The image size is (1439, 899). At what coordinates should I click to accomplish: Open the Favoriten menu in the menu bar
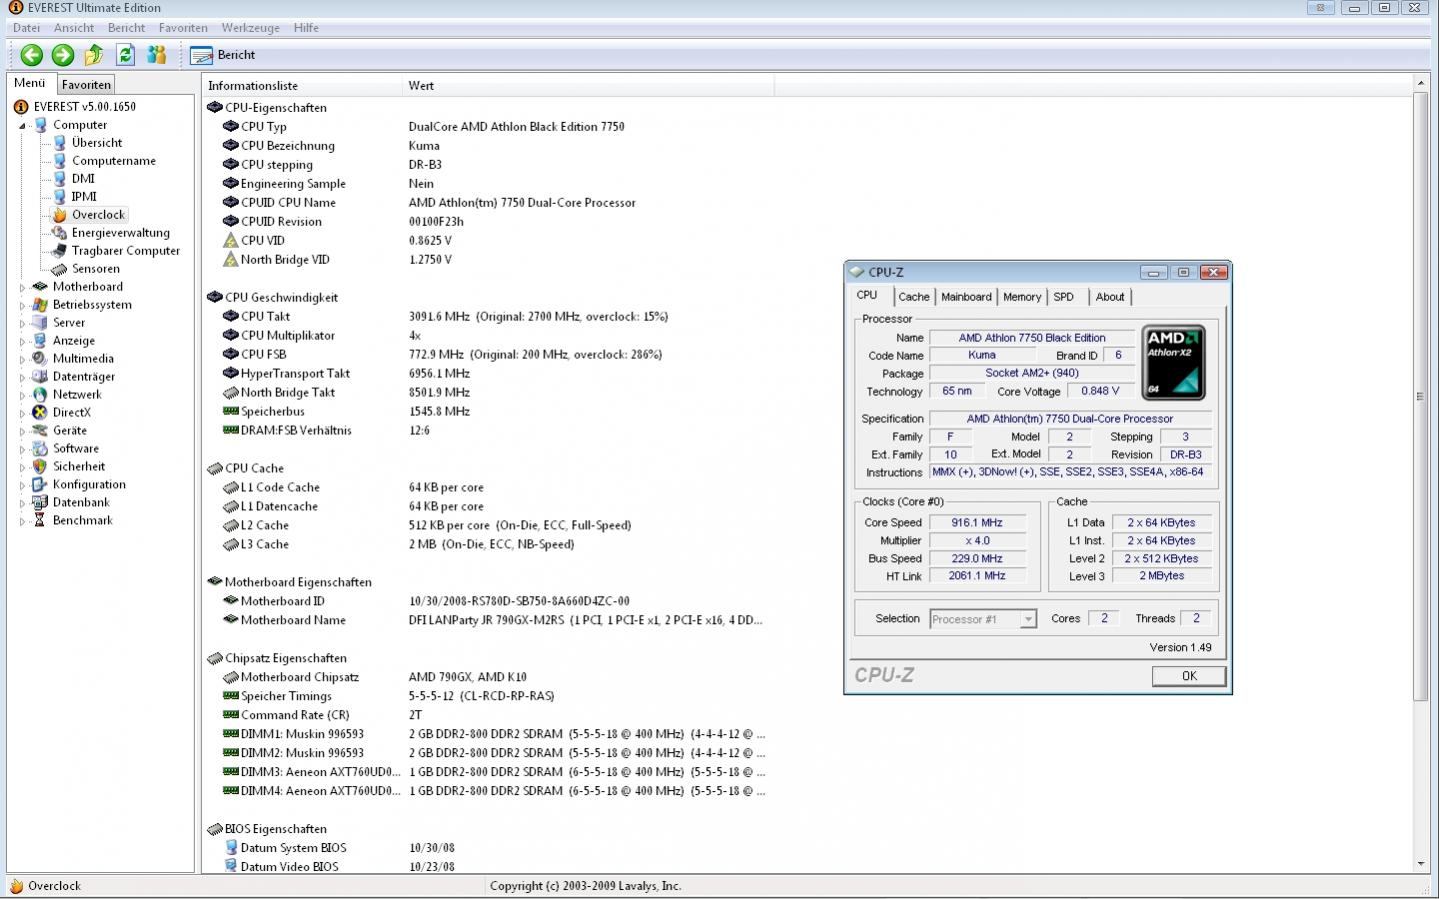point(183,28)
